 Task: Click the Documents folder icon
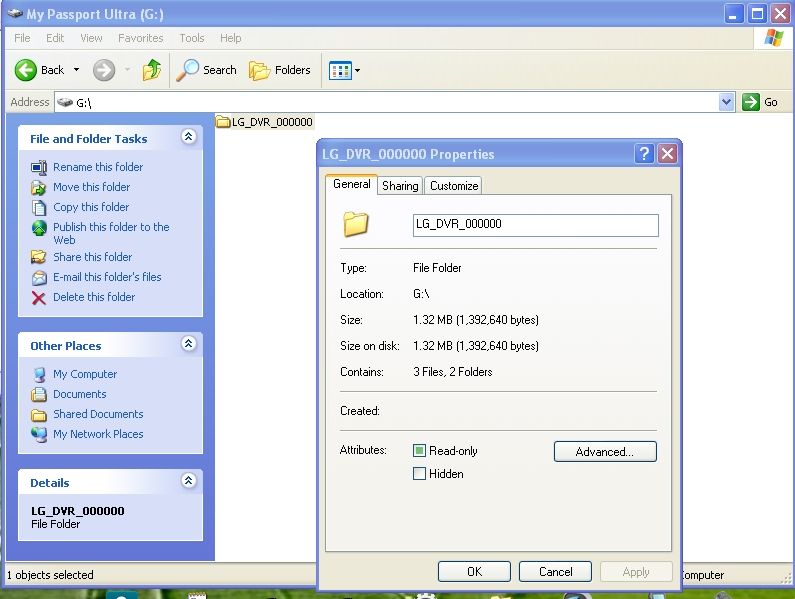point(39,394)
